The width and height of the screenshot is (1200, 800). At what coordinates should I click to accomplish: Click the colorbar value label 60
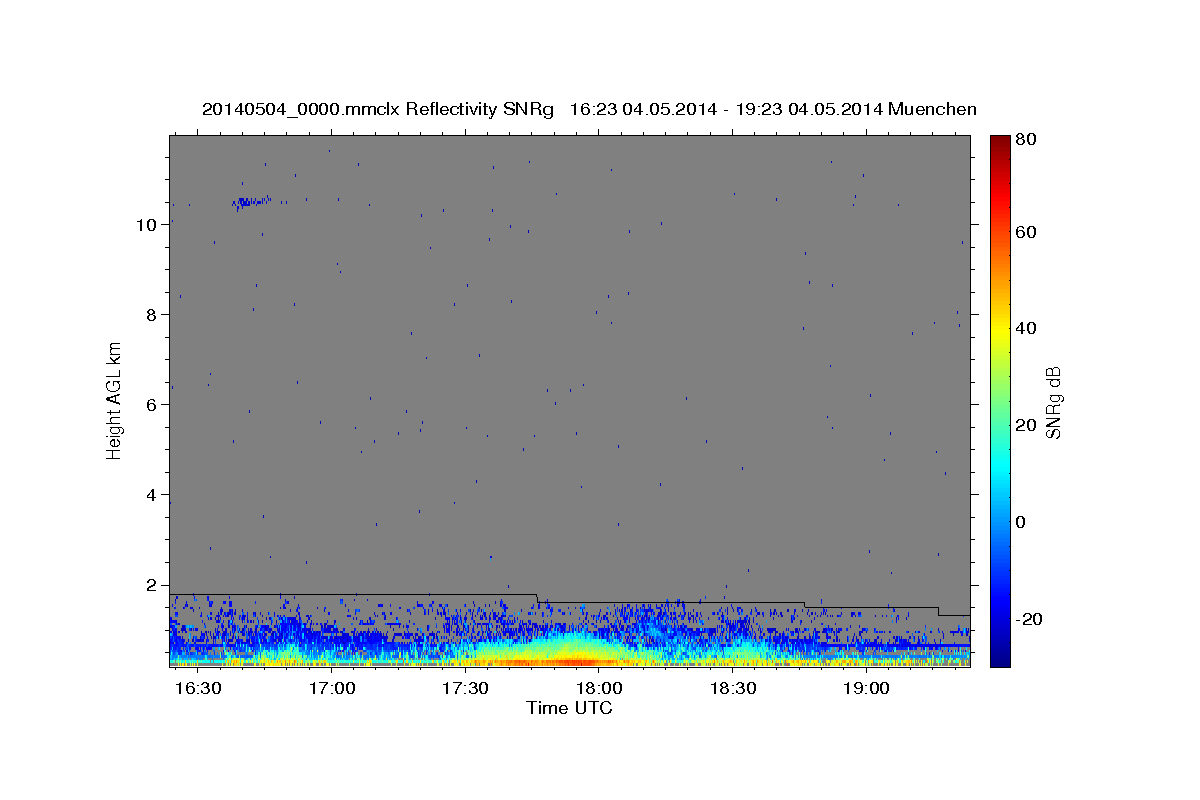coord(1026,232)
